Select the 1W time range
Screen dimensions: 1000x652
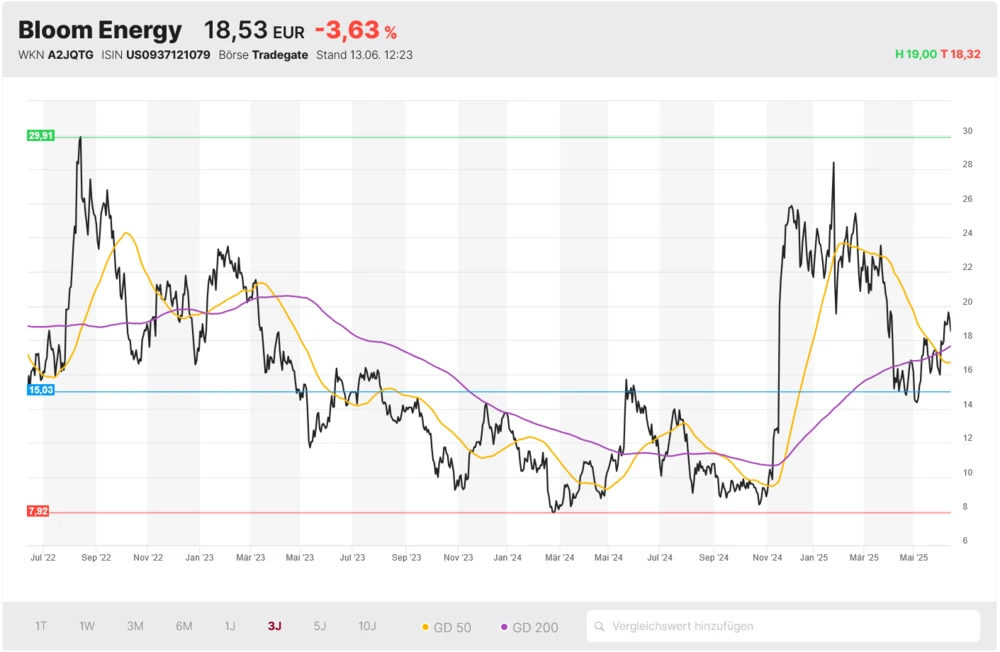pyautogui.click(x=87, y=626)
